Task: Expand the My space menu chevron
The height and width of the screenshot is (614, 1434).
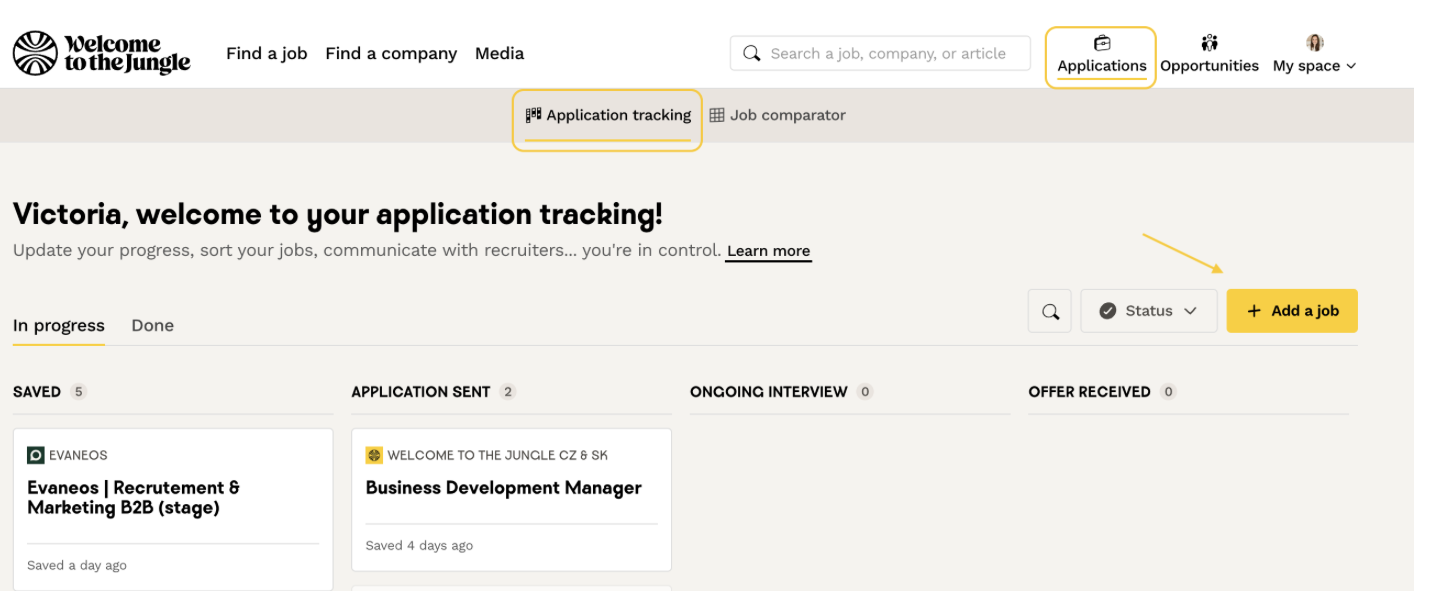Action: 1352,66
